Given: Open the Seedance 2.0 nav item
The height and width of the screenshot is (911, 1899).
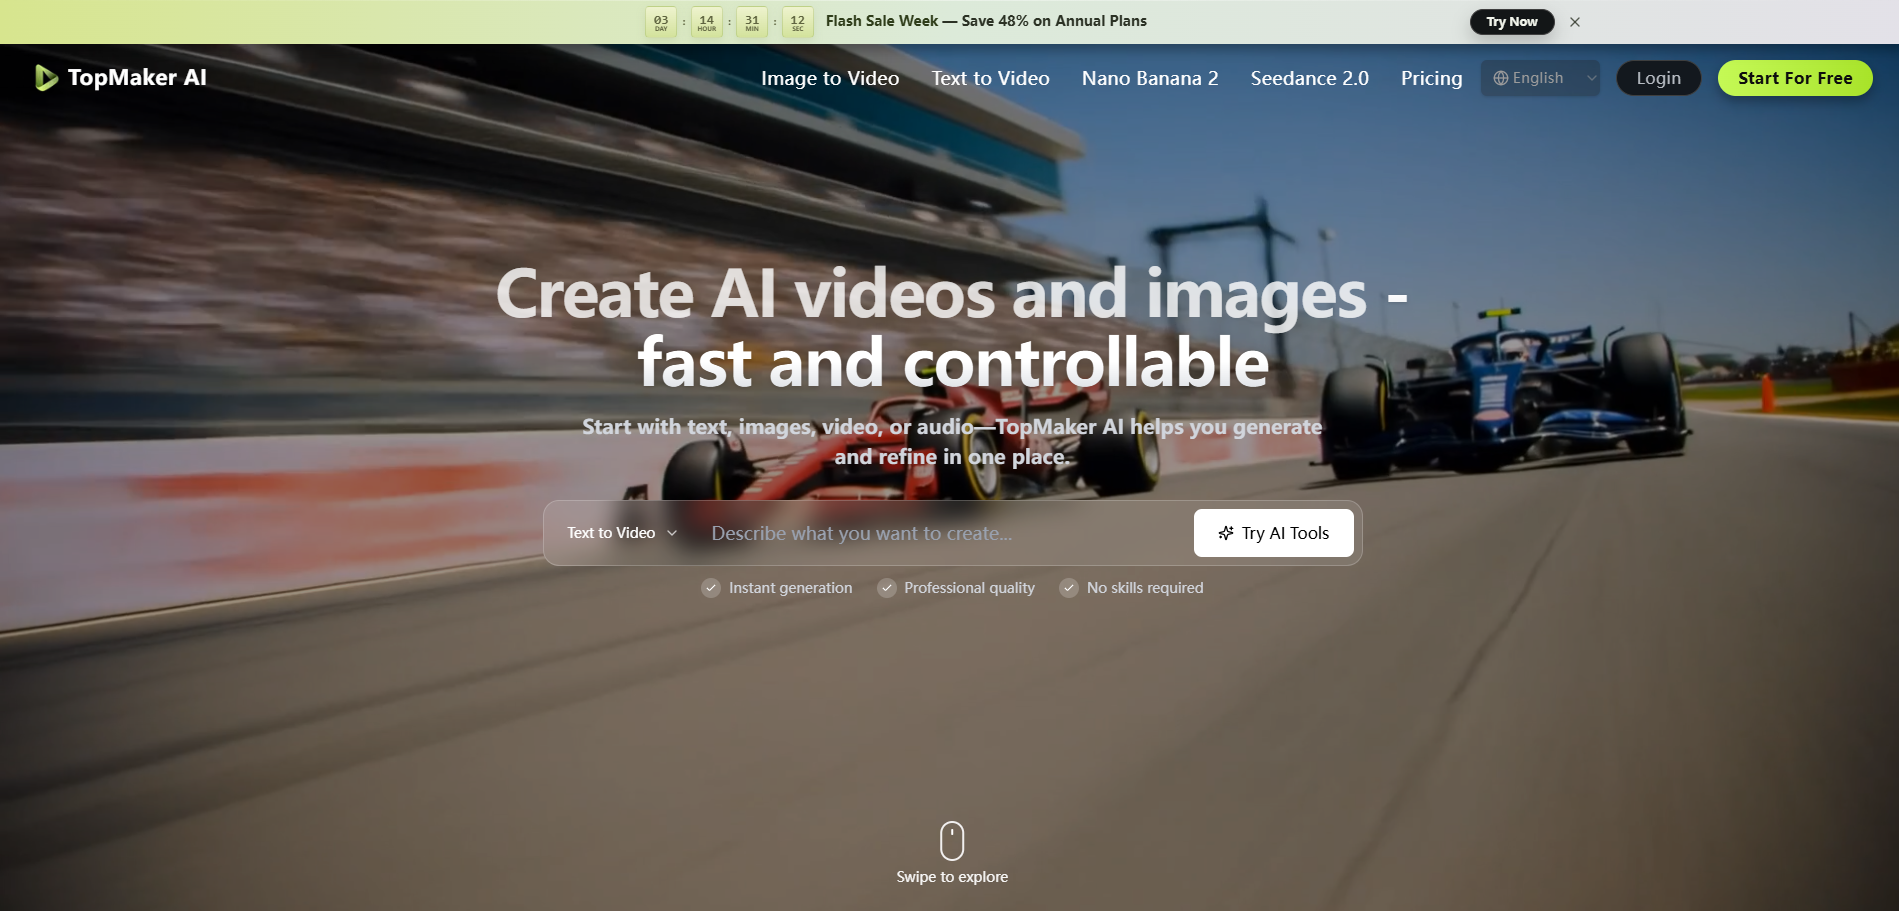Looking at the screenshot, I should [1309, 78].
